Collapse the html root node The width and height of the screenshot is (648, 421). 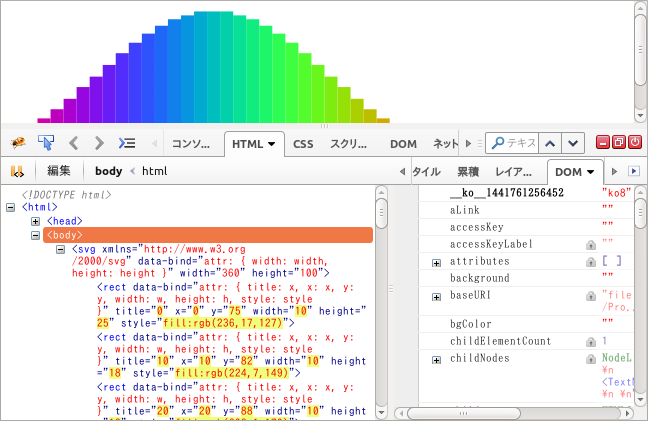coord(10,207)
